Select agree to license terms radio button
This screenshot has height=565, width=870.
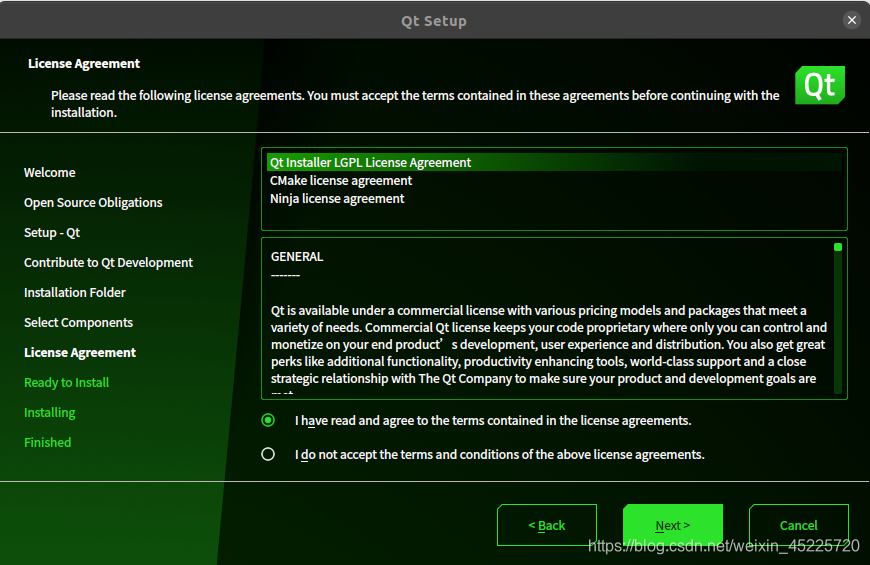pyautogui.click(x=268, y=420)
